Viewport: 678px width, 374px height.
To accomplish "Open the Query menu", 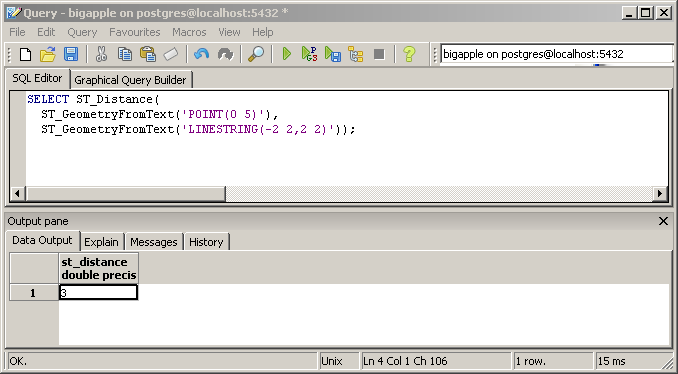I will tap(82, 32).
